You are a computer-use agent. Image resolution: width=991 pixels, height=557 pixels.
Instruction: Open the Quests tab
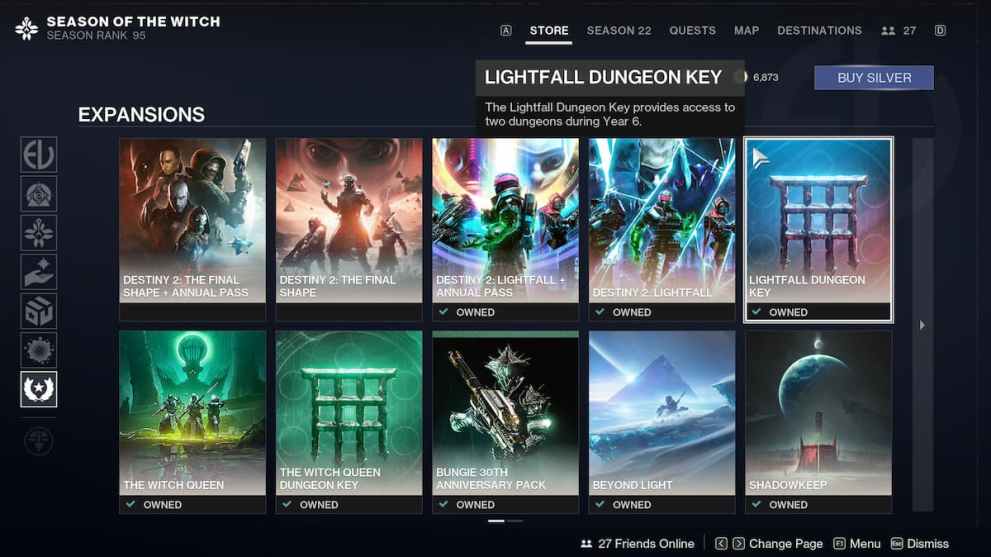click(692, 31)
